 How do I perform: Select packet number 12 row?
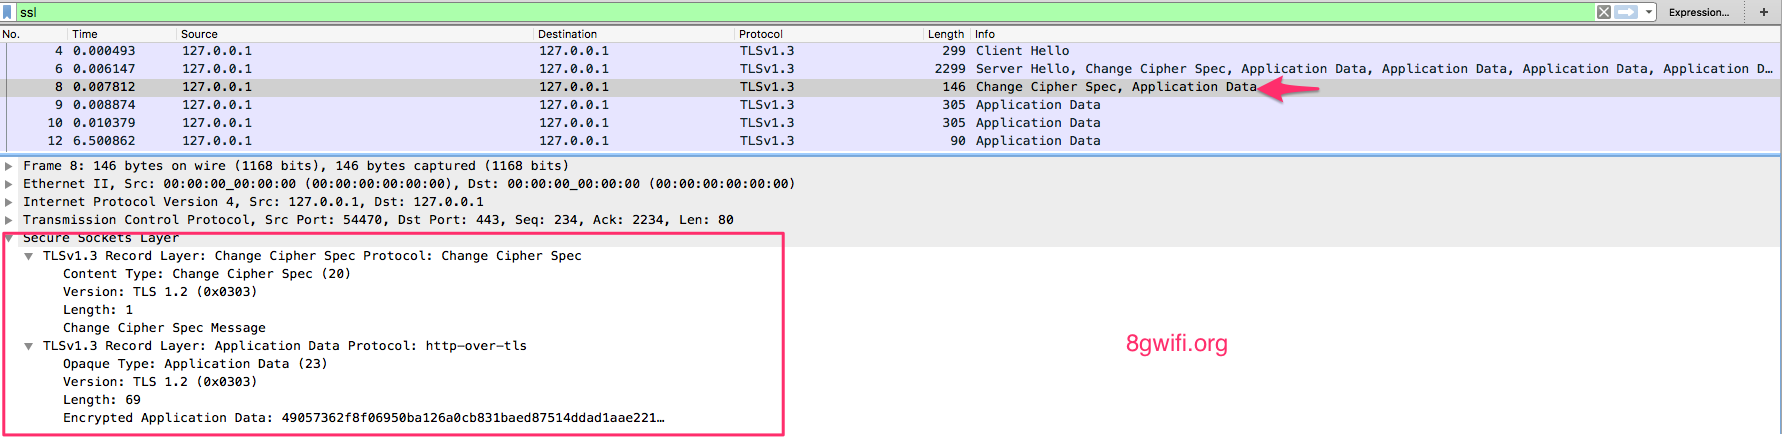pyautogui.click(x=890, y=141)
